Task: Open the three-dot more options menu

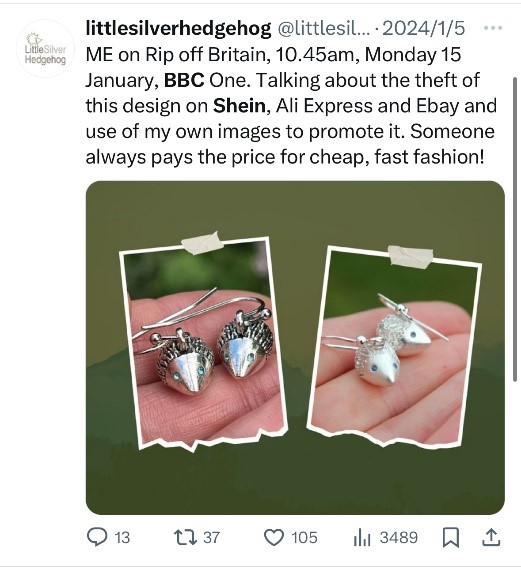Action: 493,28
